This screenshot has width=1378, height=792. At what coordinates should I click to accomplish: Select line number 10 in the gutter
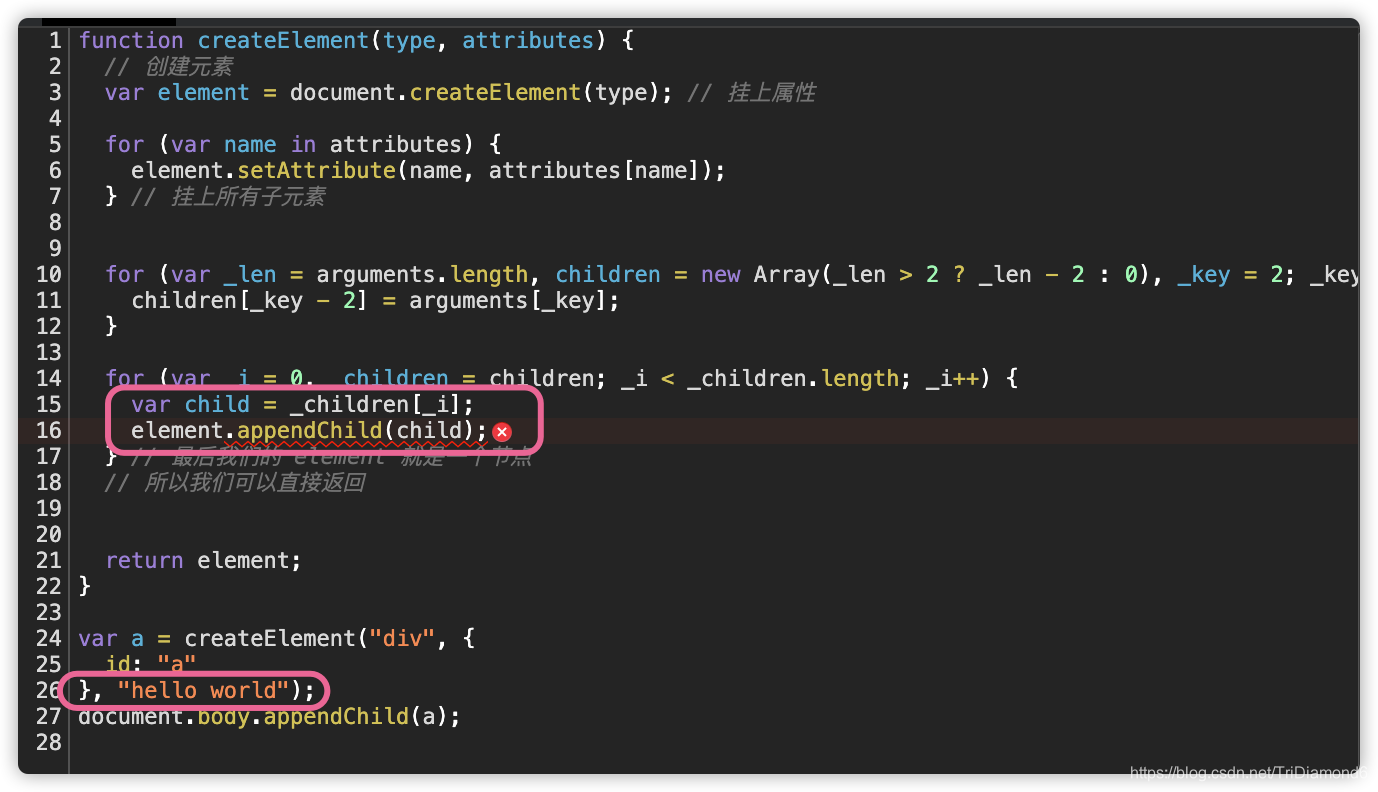tap(48, 274)
